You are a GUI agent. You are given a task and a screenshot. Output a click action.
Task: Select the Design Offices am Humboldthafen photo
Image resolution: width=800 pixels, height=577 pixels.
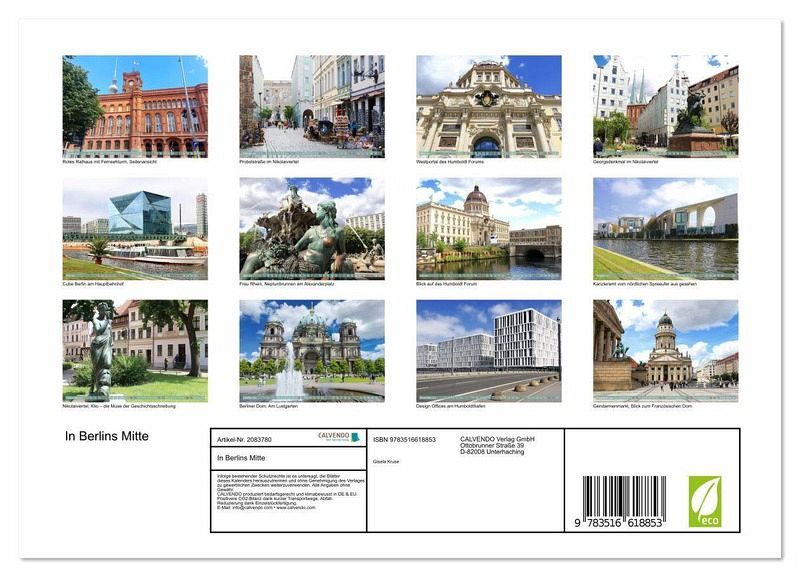tap(488, 351)
